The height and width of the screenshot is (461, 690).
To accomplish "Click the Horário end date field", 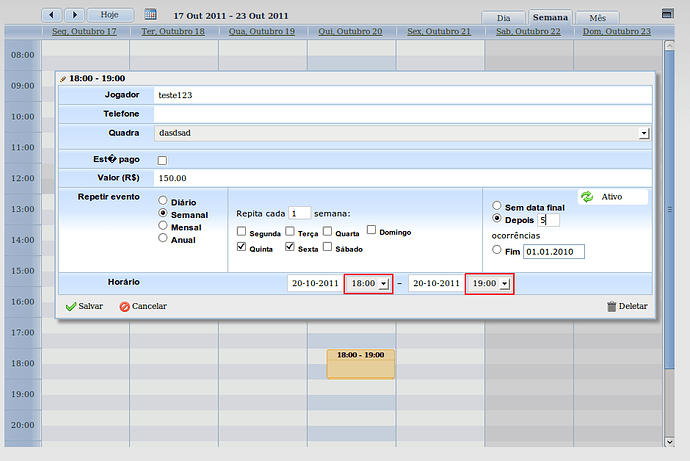I will [436, 283].
